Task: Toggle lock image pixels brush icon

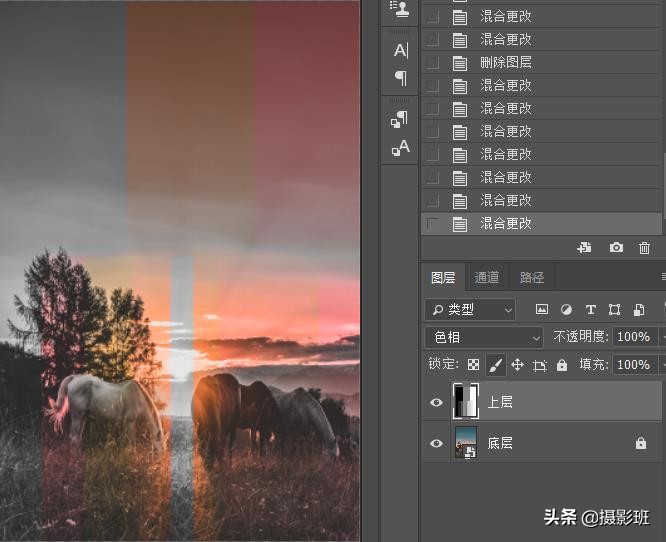Action: (496, 365)
